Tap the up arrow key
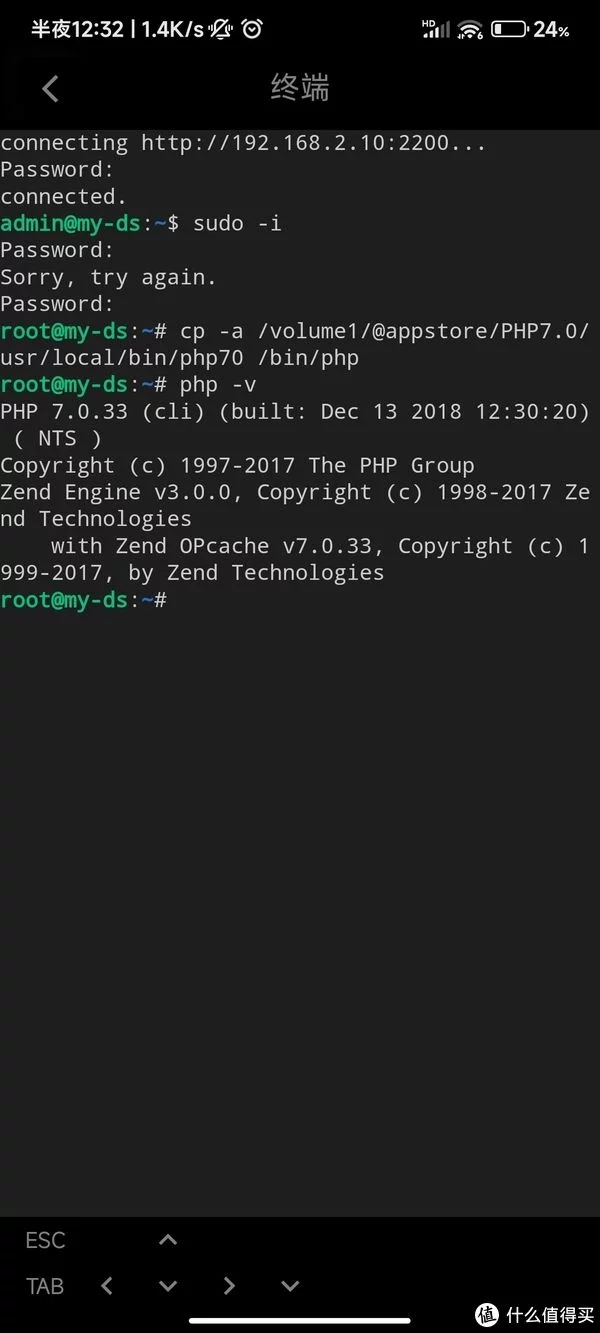600x1333 pixels. (x=168, y=1240)
